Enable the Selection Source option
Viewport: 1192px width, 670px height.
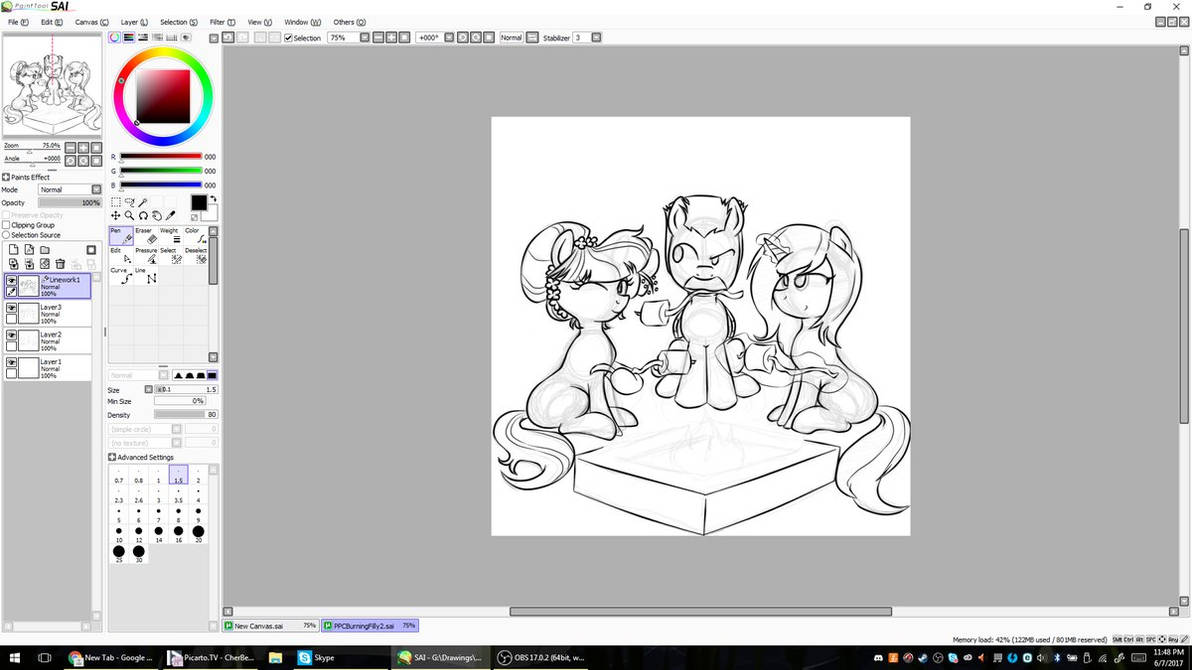pyautogui.click(x=6, y=235)
